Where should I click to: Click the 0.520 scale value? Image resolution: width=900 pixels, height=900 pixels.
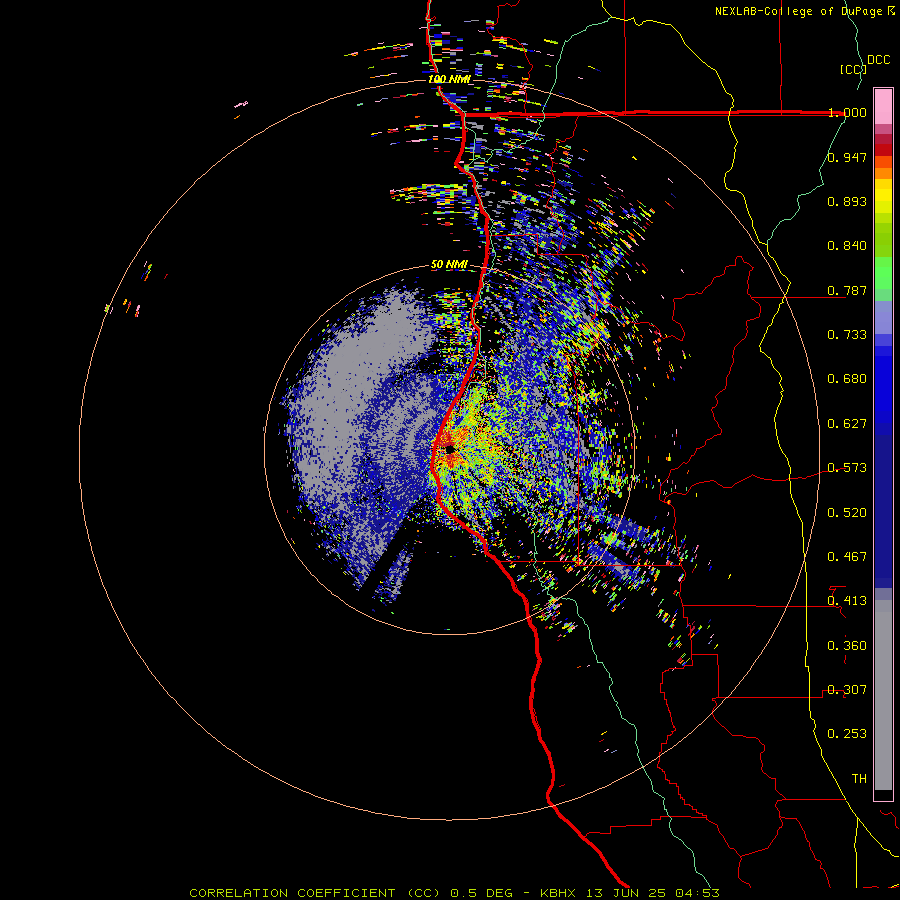click(847, 513)
